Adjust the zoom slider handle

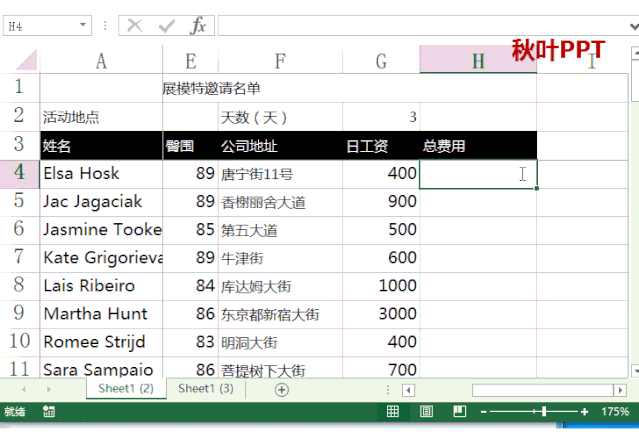coord(544,412)
